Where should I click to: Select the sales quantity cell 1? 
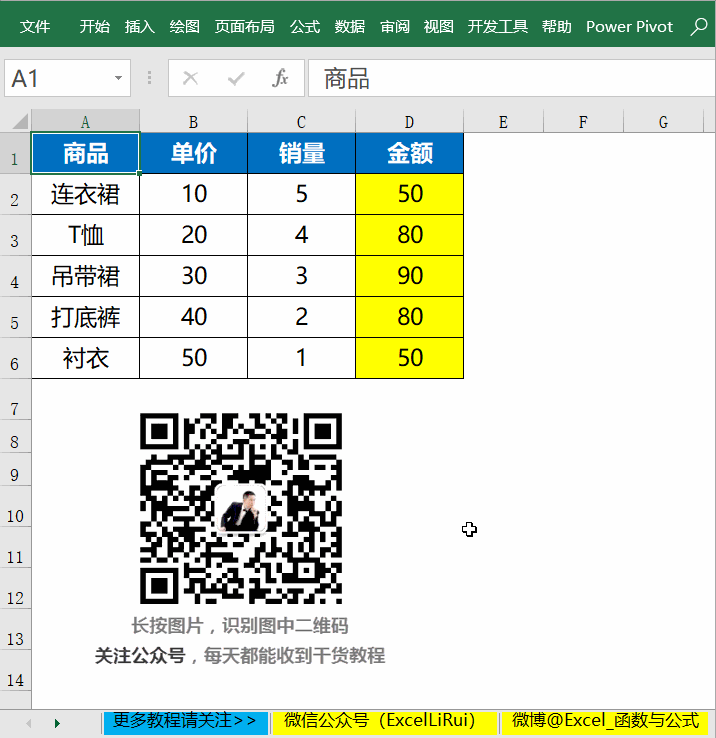(301, 358)
